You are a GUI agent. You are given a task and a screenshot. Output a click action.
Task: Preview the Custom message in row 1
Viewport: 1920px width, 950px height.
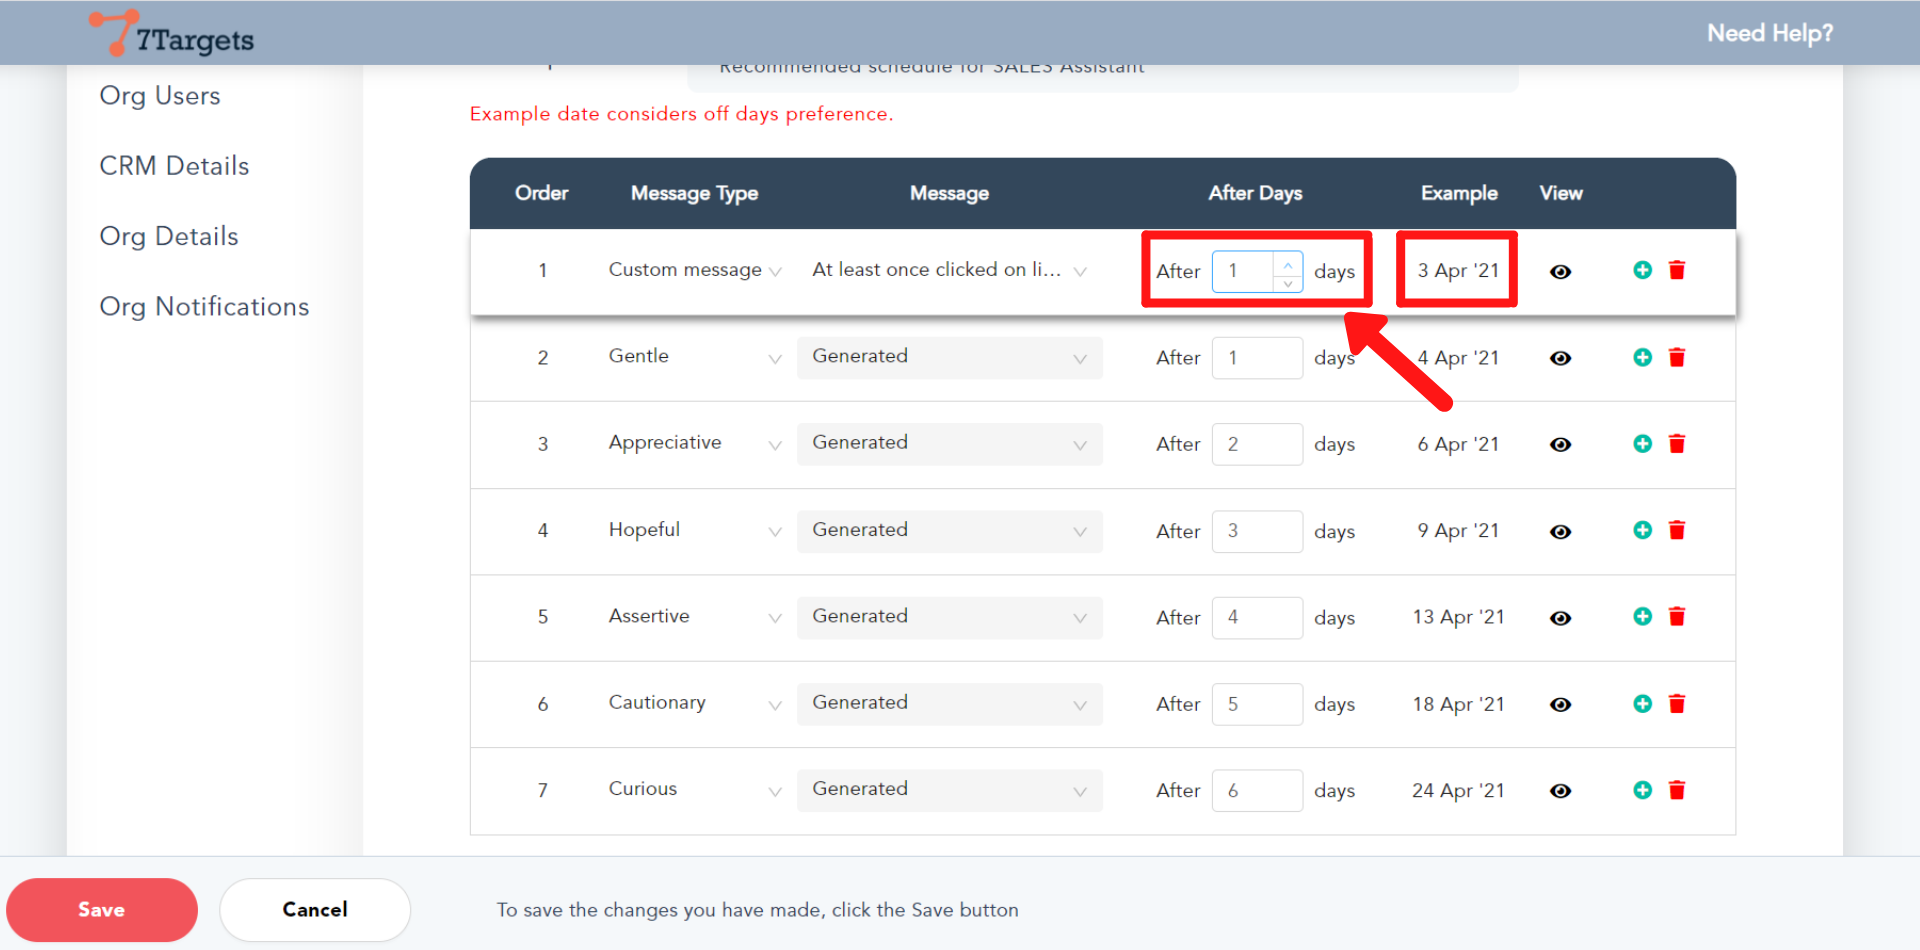(1561, 271)
